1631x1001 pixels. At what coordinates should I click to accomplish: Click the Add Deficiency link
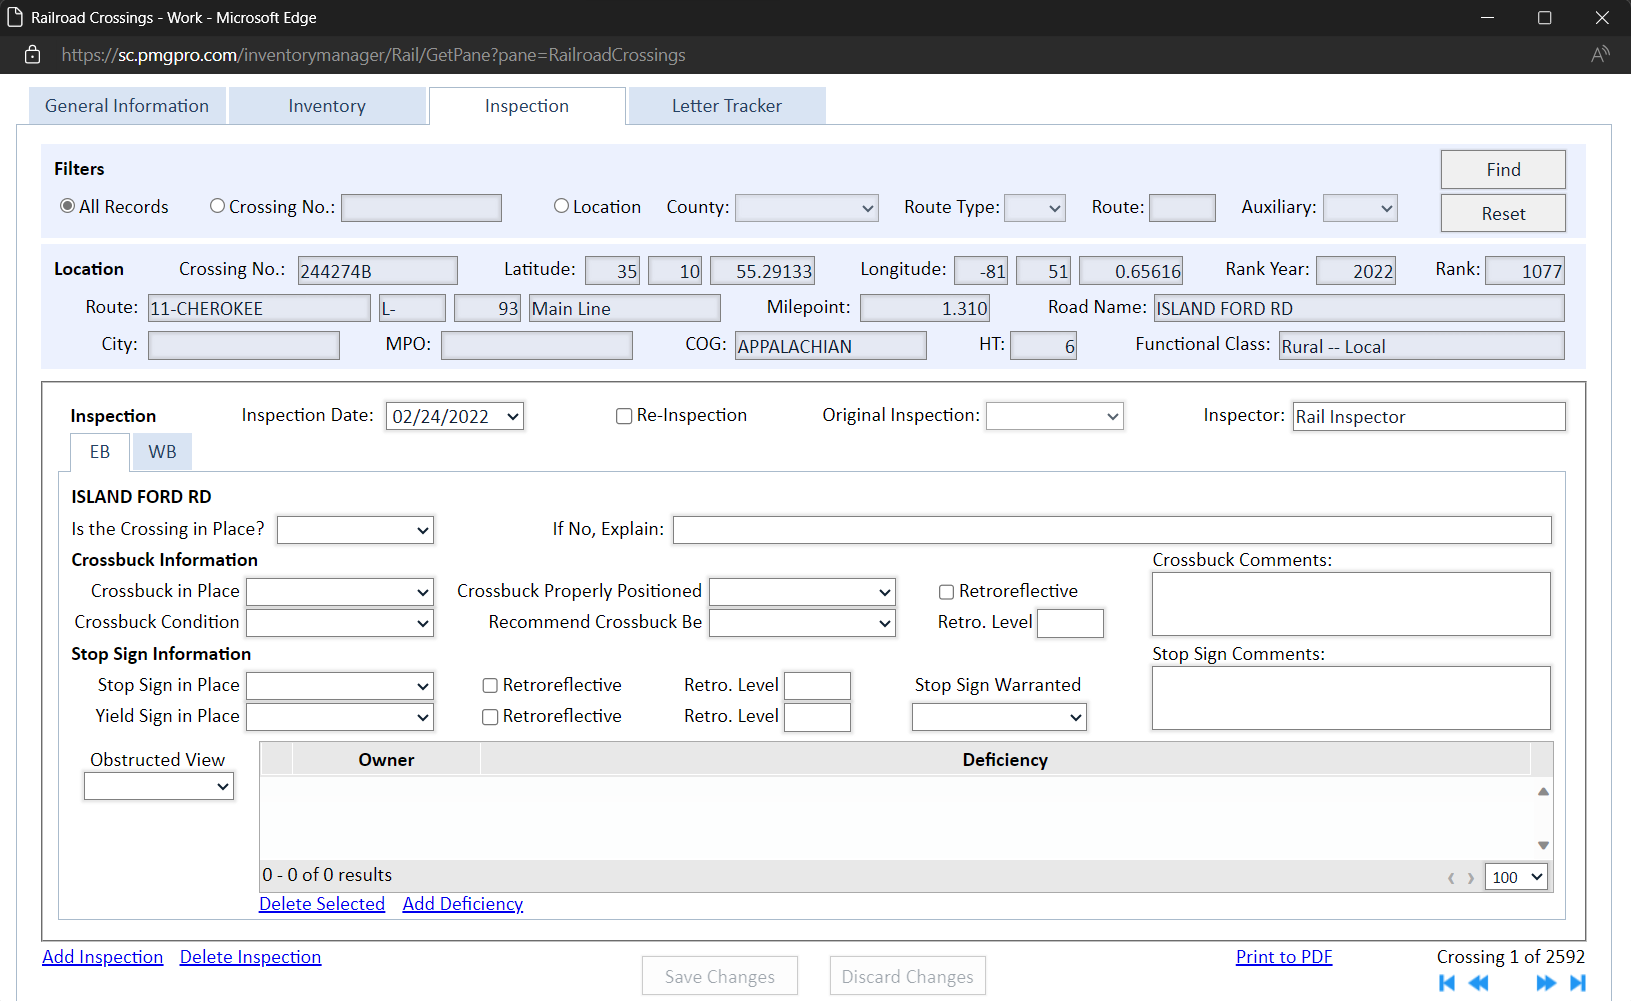tap(463, 904)
